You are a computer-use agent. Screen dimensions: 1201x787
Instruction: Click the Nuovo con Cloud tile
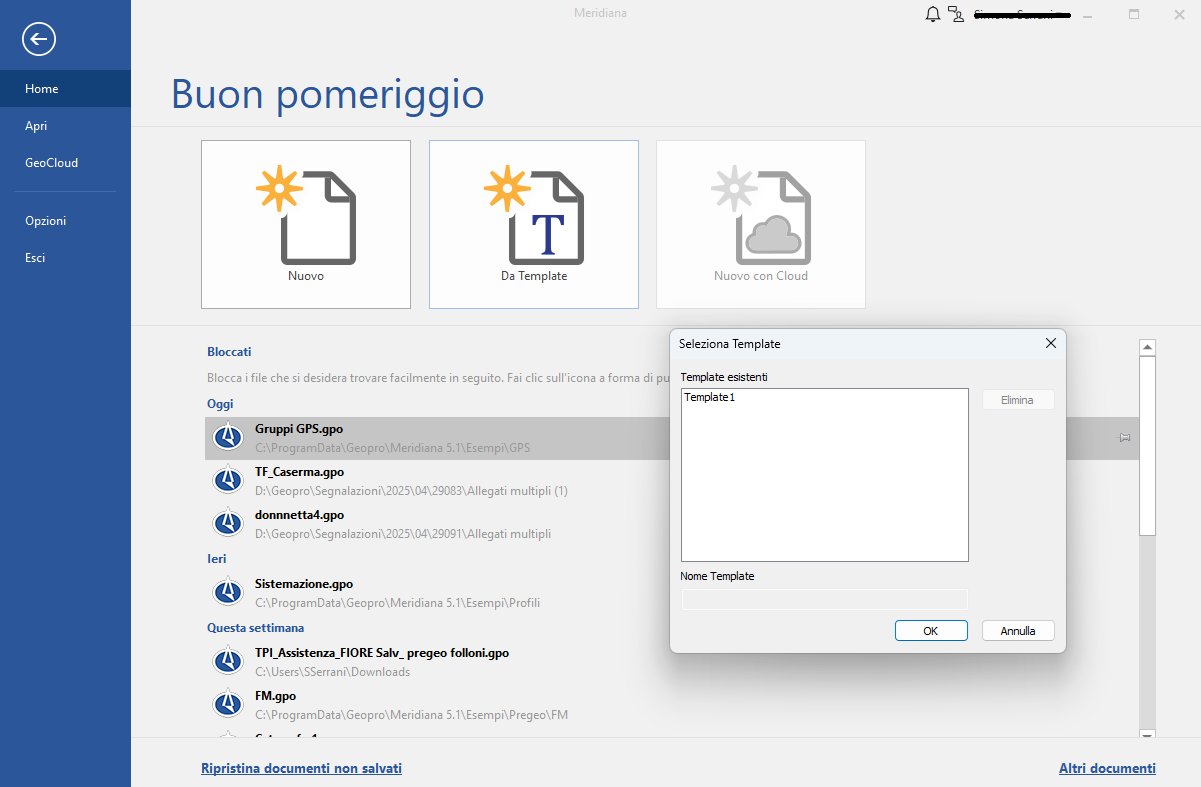761,224
